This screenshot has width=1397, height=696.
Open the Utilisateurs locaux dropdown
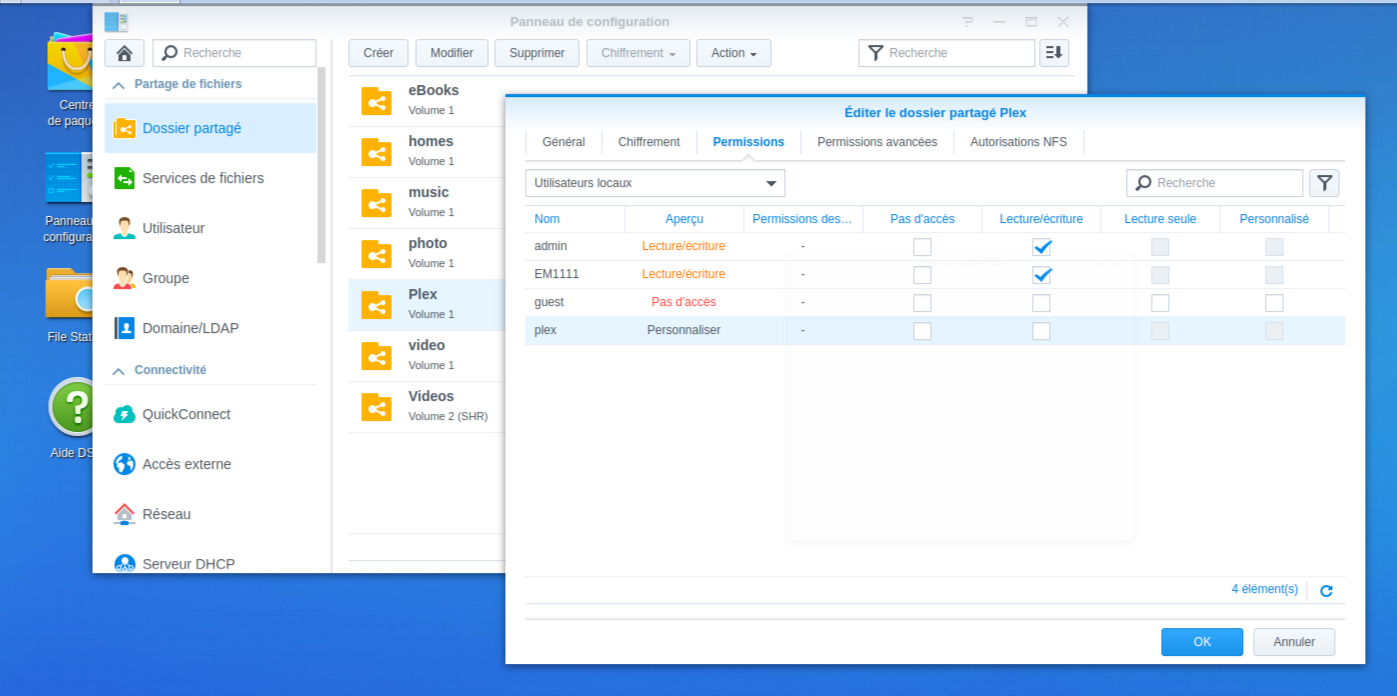655,183
